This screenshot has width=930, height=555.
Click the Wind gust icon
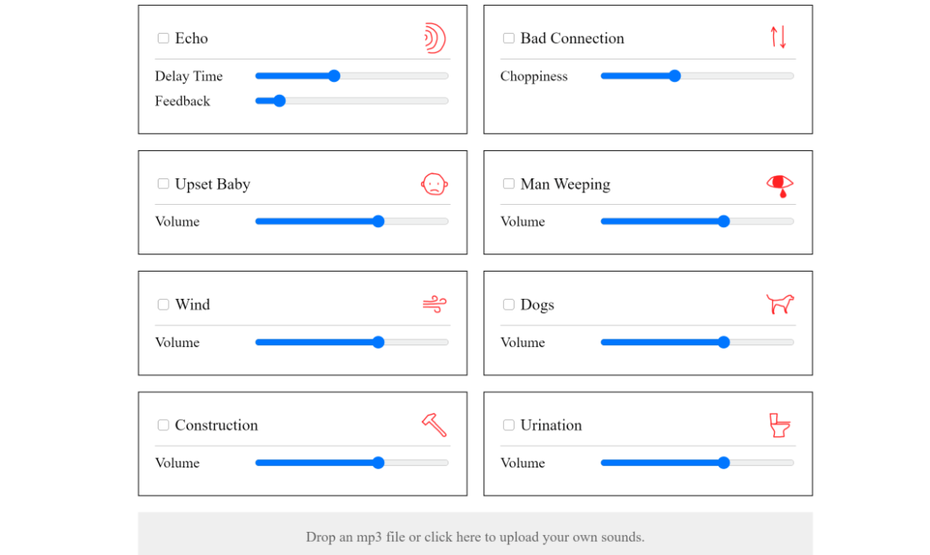click(435, 304)
